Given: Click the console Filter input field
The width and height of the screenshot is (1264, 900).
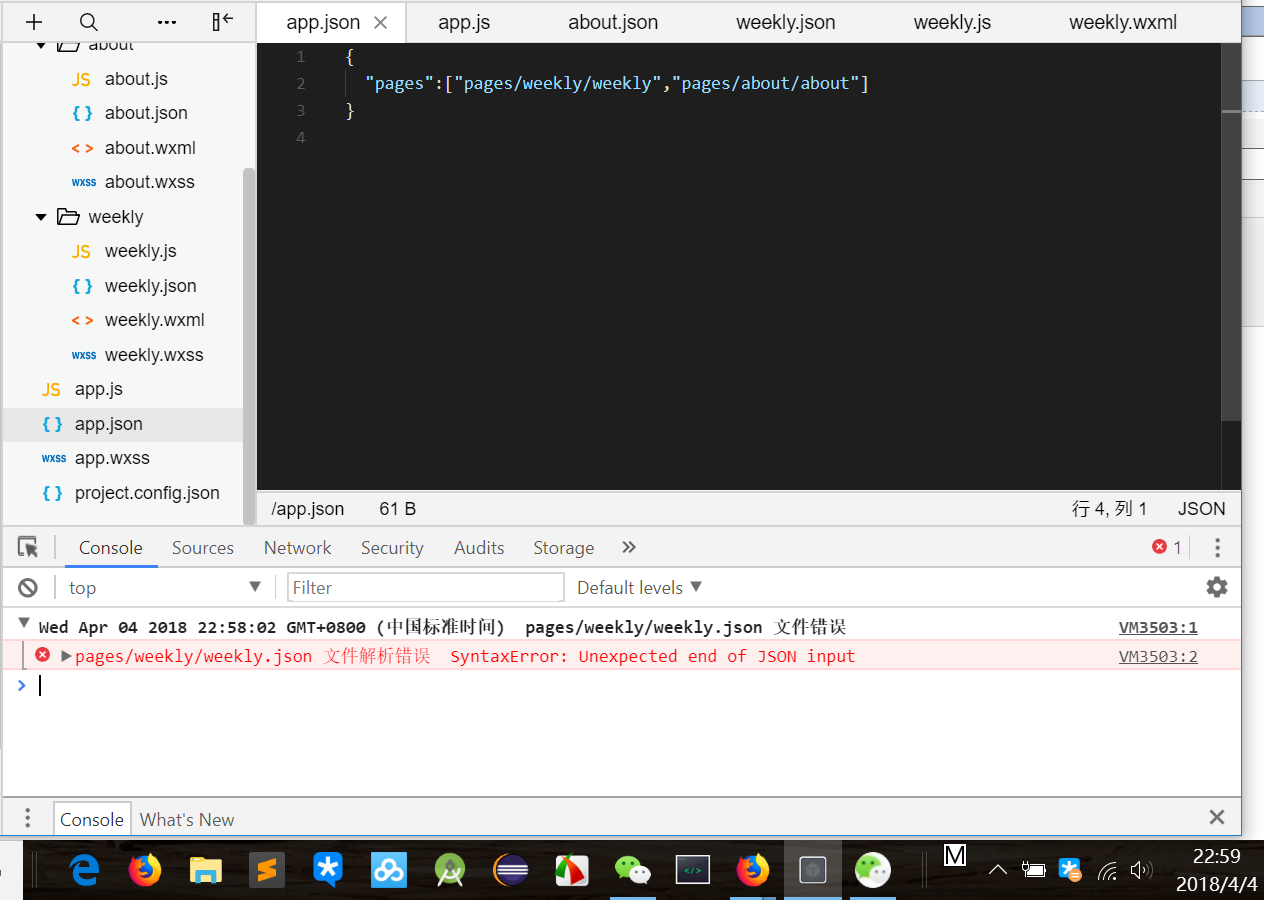Looking at the screenshot, I should (x=426, y=587).
